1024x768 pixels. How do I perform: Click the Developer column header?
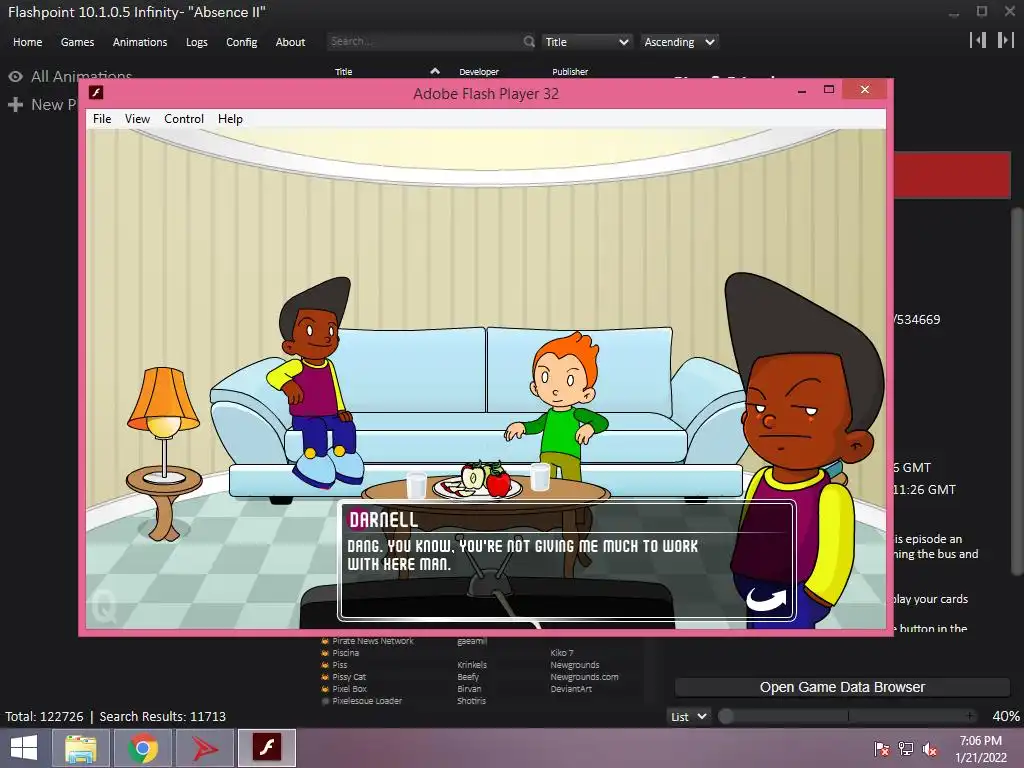point(479,72)
